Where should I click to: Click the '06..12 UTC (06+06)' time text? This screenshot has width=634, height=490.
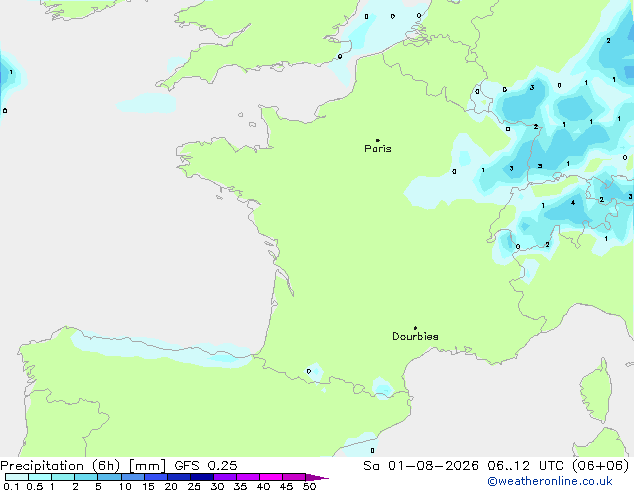click(x=558, y=466)
